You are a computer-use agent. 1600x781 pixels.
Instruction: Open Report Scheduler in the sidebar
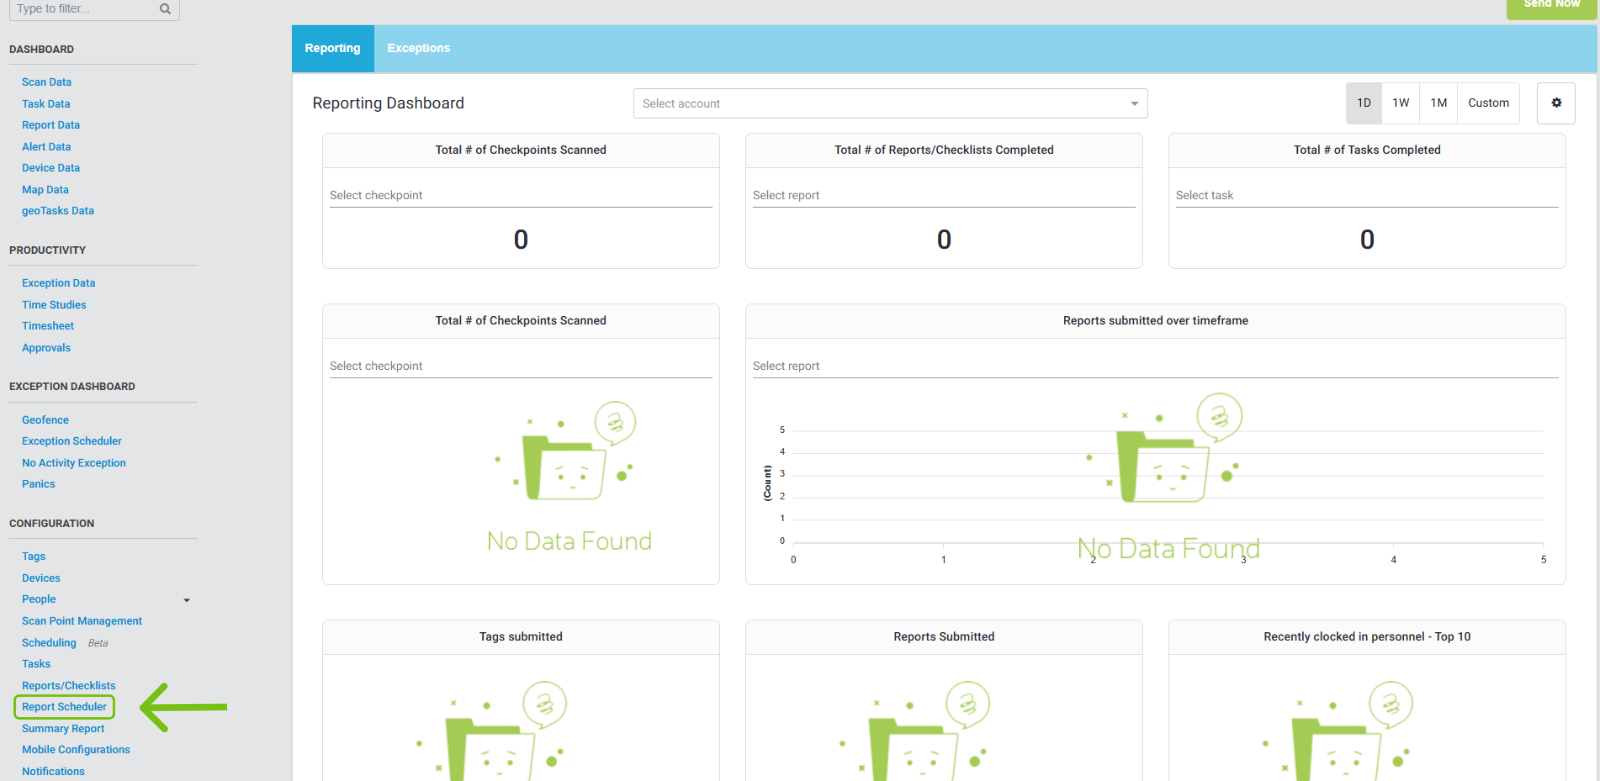(x=64, y=707)
